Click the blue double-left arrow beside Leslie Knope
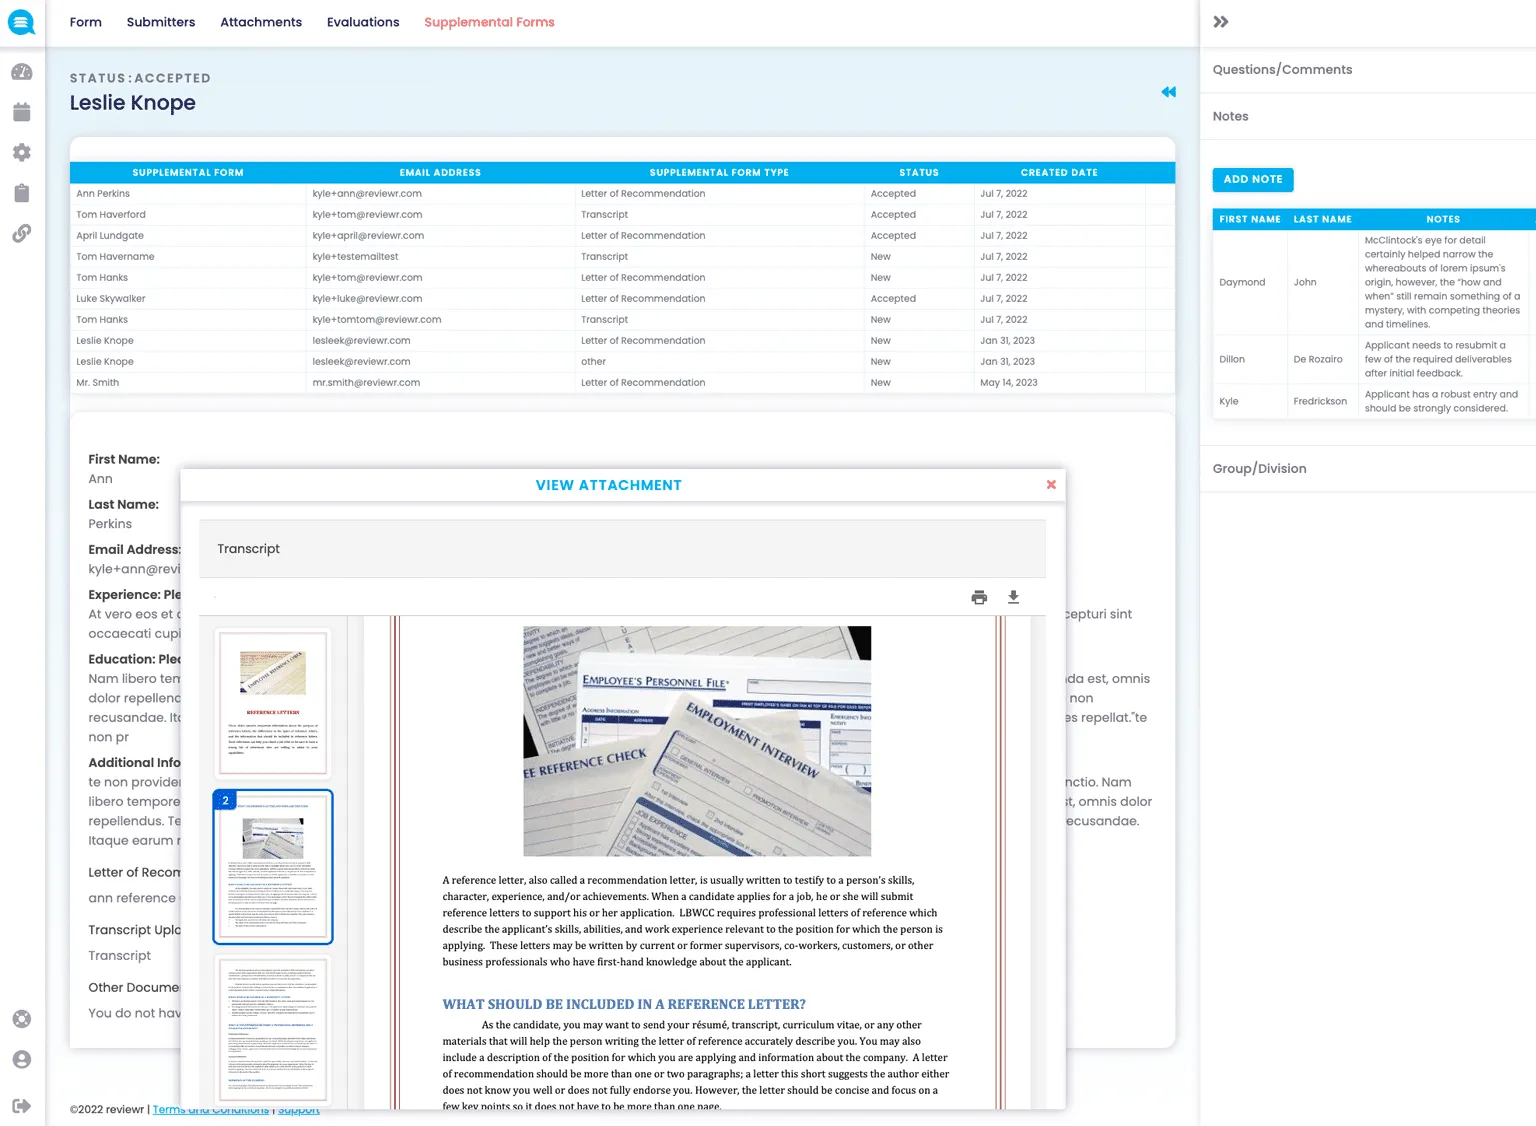Viewport: 1536px width, 1126px height. (1168, 92)
